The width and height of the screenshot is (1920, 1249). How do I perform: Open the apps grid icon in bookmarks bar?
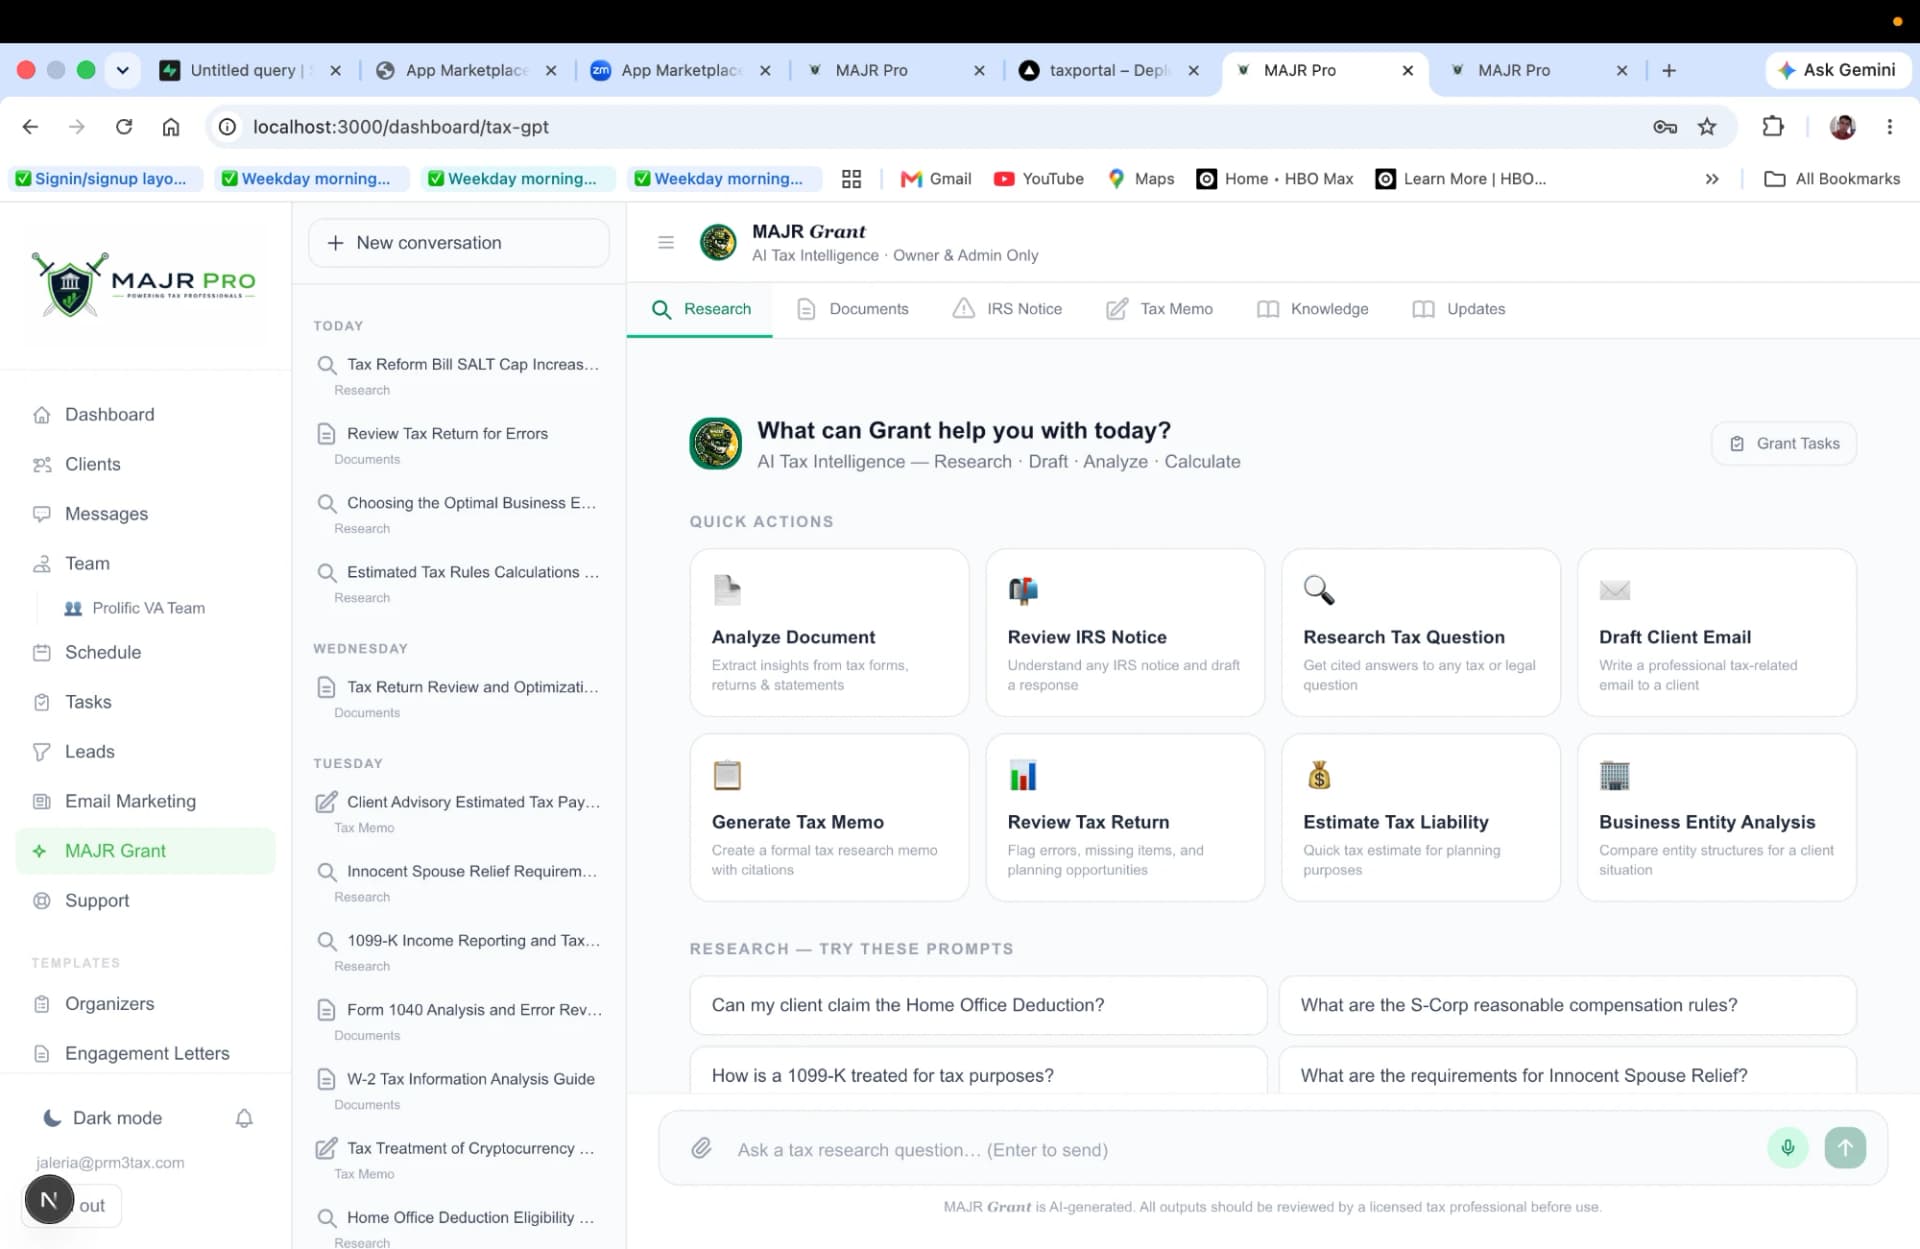point(851,179)
